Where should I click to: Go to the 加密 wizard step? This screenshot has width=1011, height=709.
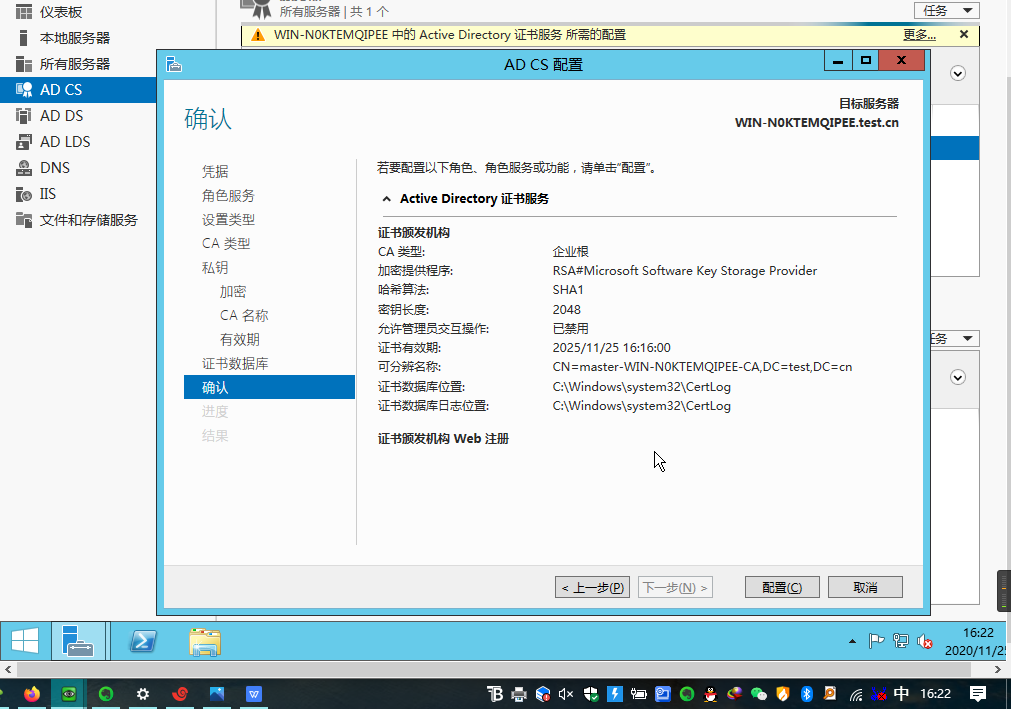pos(233,292)
